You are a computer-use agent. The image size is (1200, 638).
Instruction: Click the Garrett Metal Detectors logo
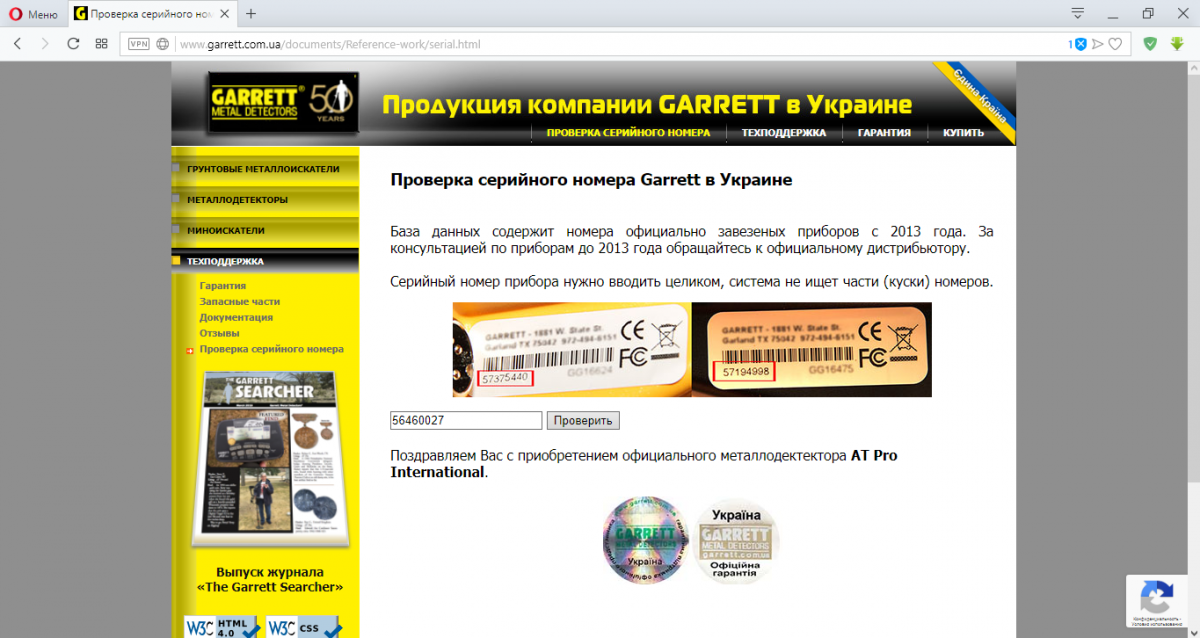pyautogui.click(x=282, y=103)
